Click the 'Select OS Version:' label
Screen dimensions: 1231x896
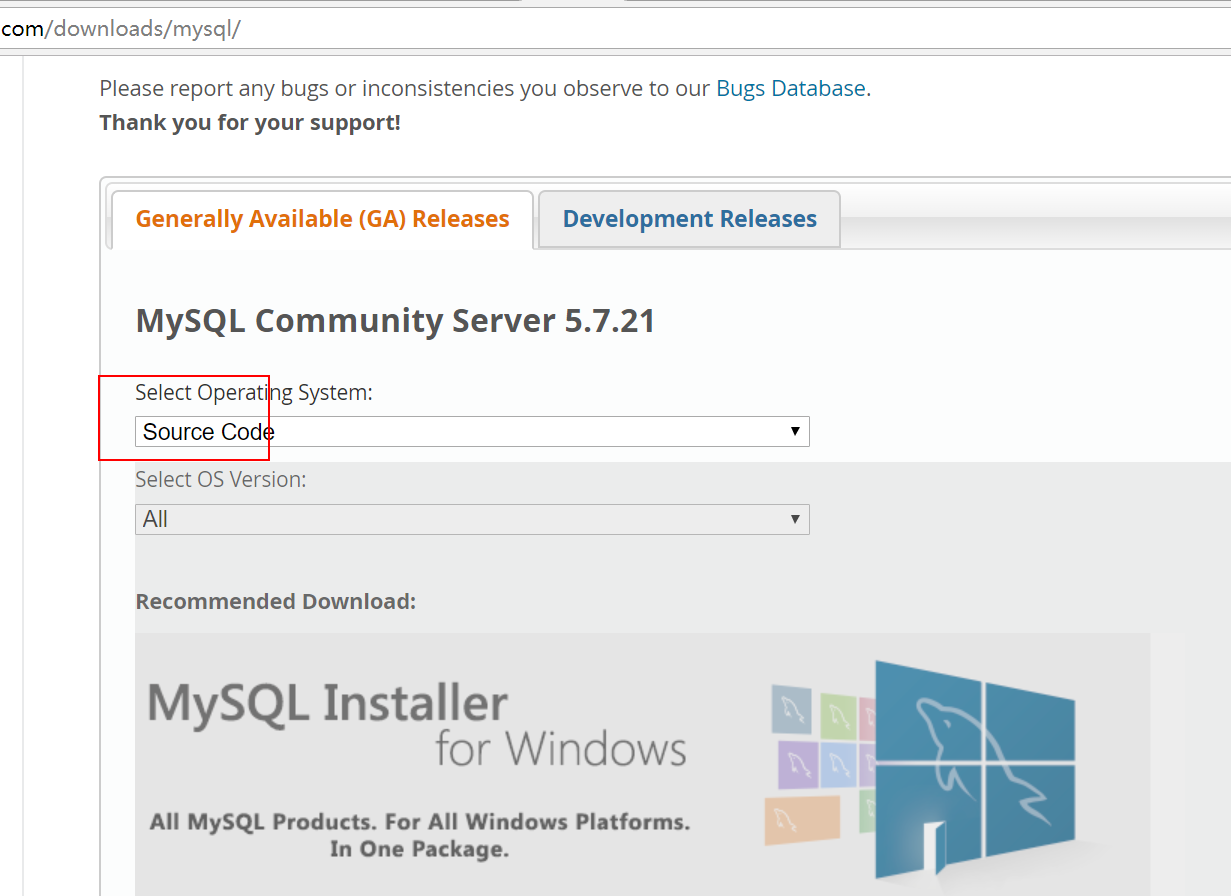(221, 479)
